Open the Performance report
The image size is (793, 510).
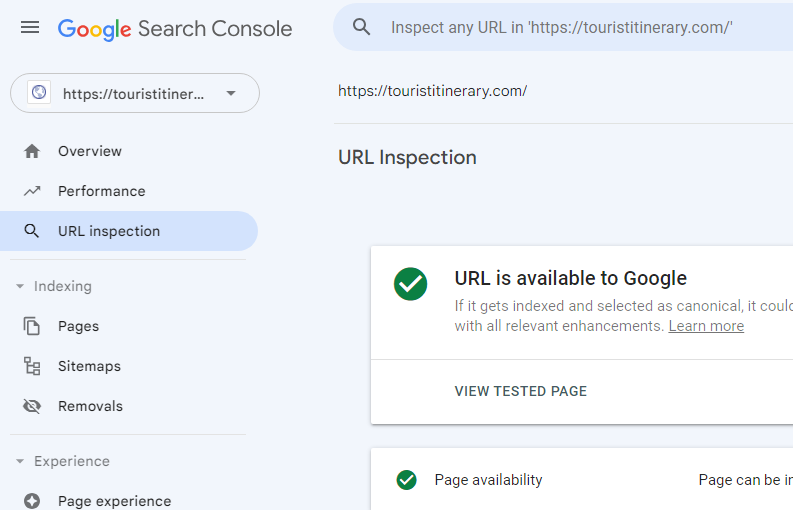click(x=101, y=191)
